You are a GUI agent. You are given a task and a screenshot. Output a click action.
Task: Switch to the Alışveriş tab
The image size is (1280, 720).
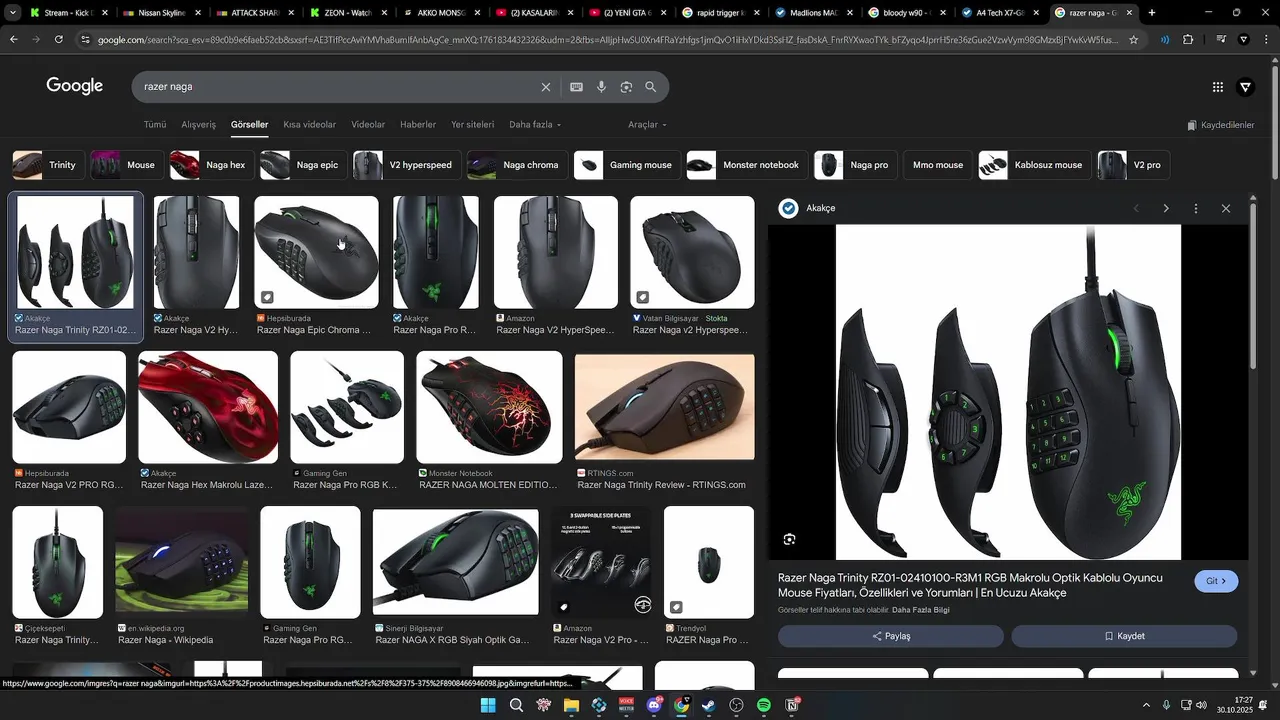click(x=198, y=125)
